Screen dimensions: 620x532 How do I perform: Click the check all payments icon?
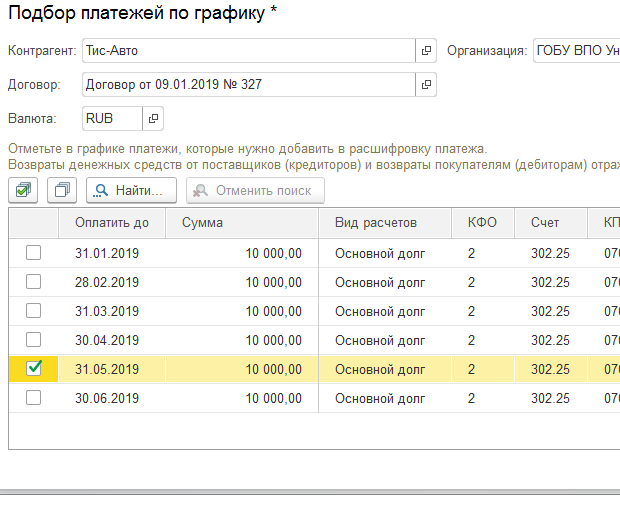point(24,190)
